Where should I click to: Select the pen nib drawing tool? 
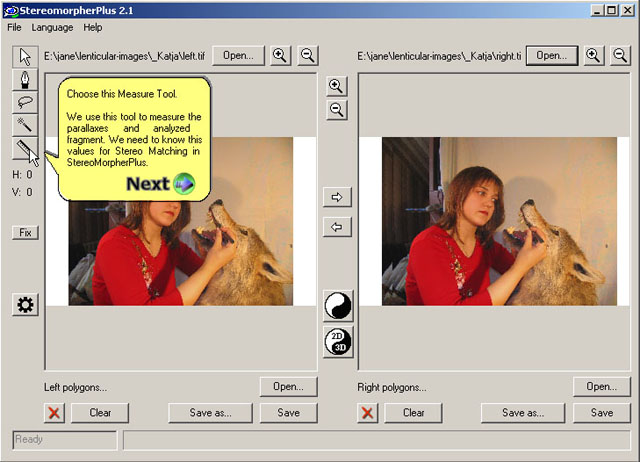[25, 80]
